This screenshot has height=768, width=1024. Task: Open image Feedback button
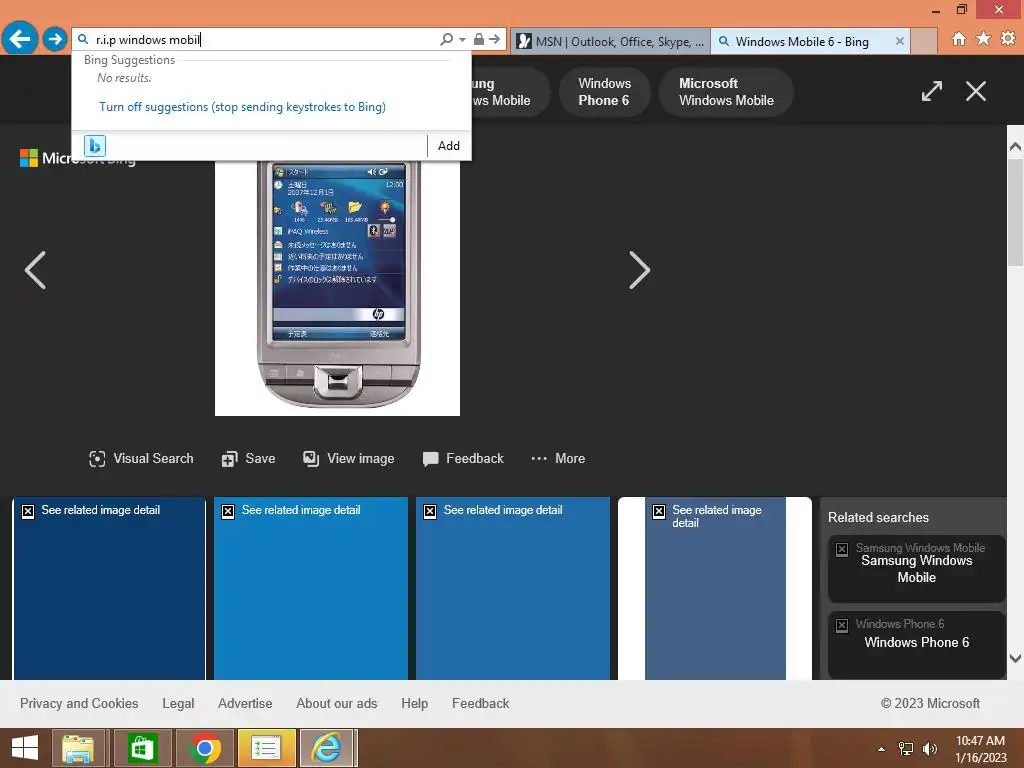tap(463, 458)
